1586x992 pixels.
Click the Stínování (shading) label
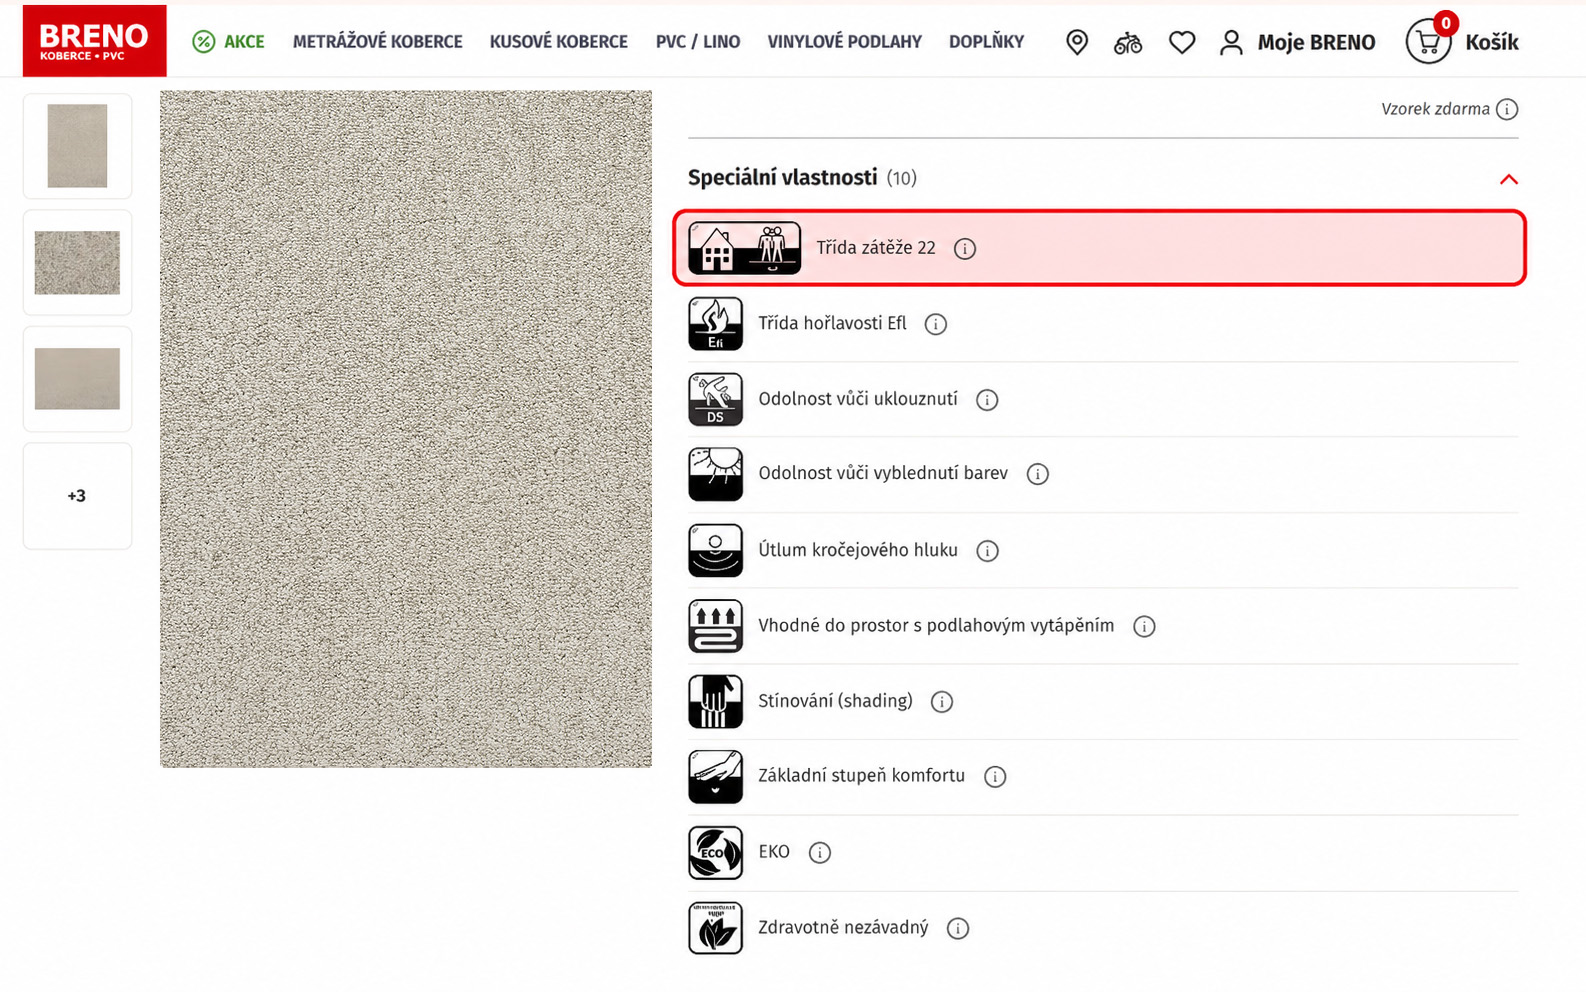[835, 701]
